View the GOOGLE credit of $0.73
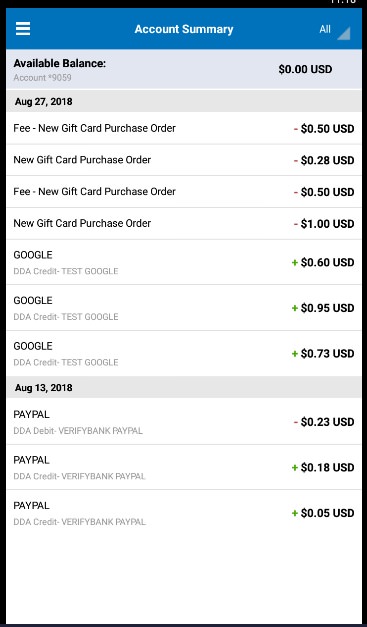Image resolution: width=367 pixels, height=627 pixels. pos(184,353)
